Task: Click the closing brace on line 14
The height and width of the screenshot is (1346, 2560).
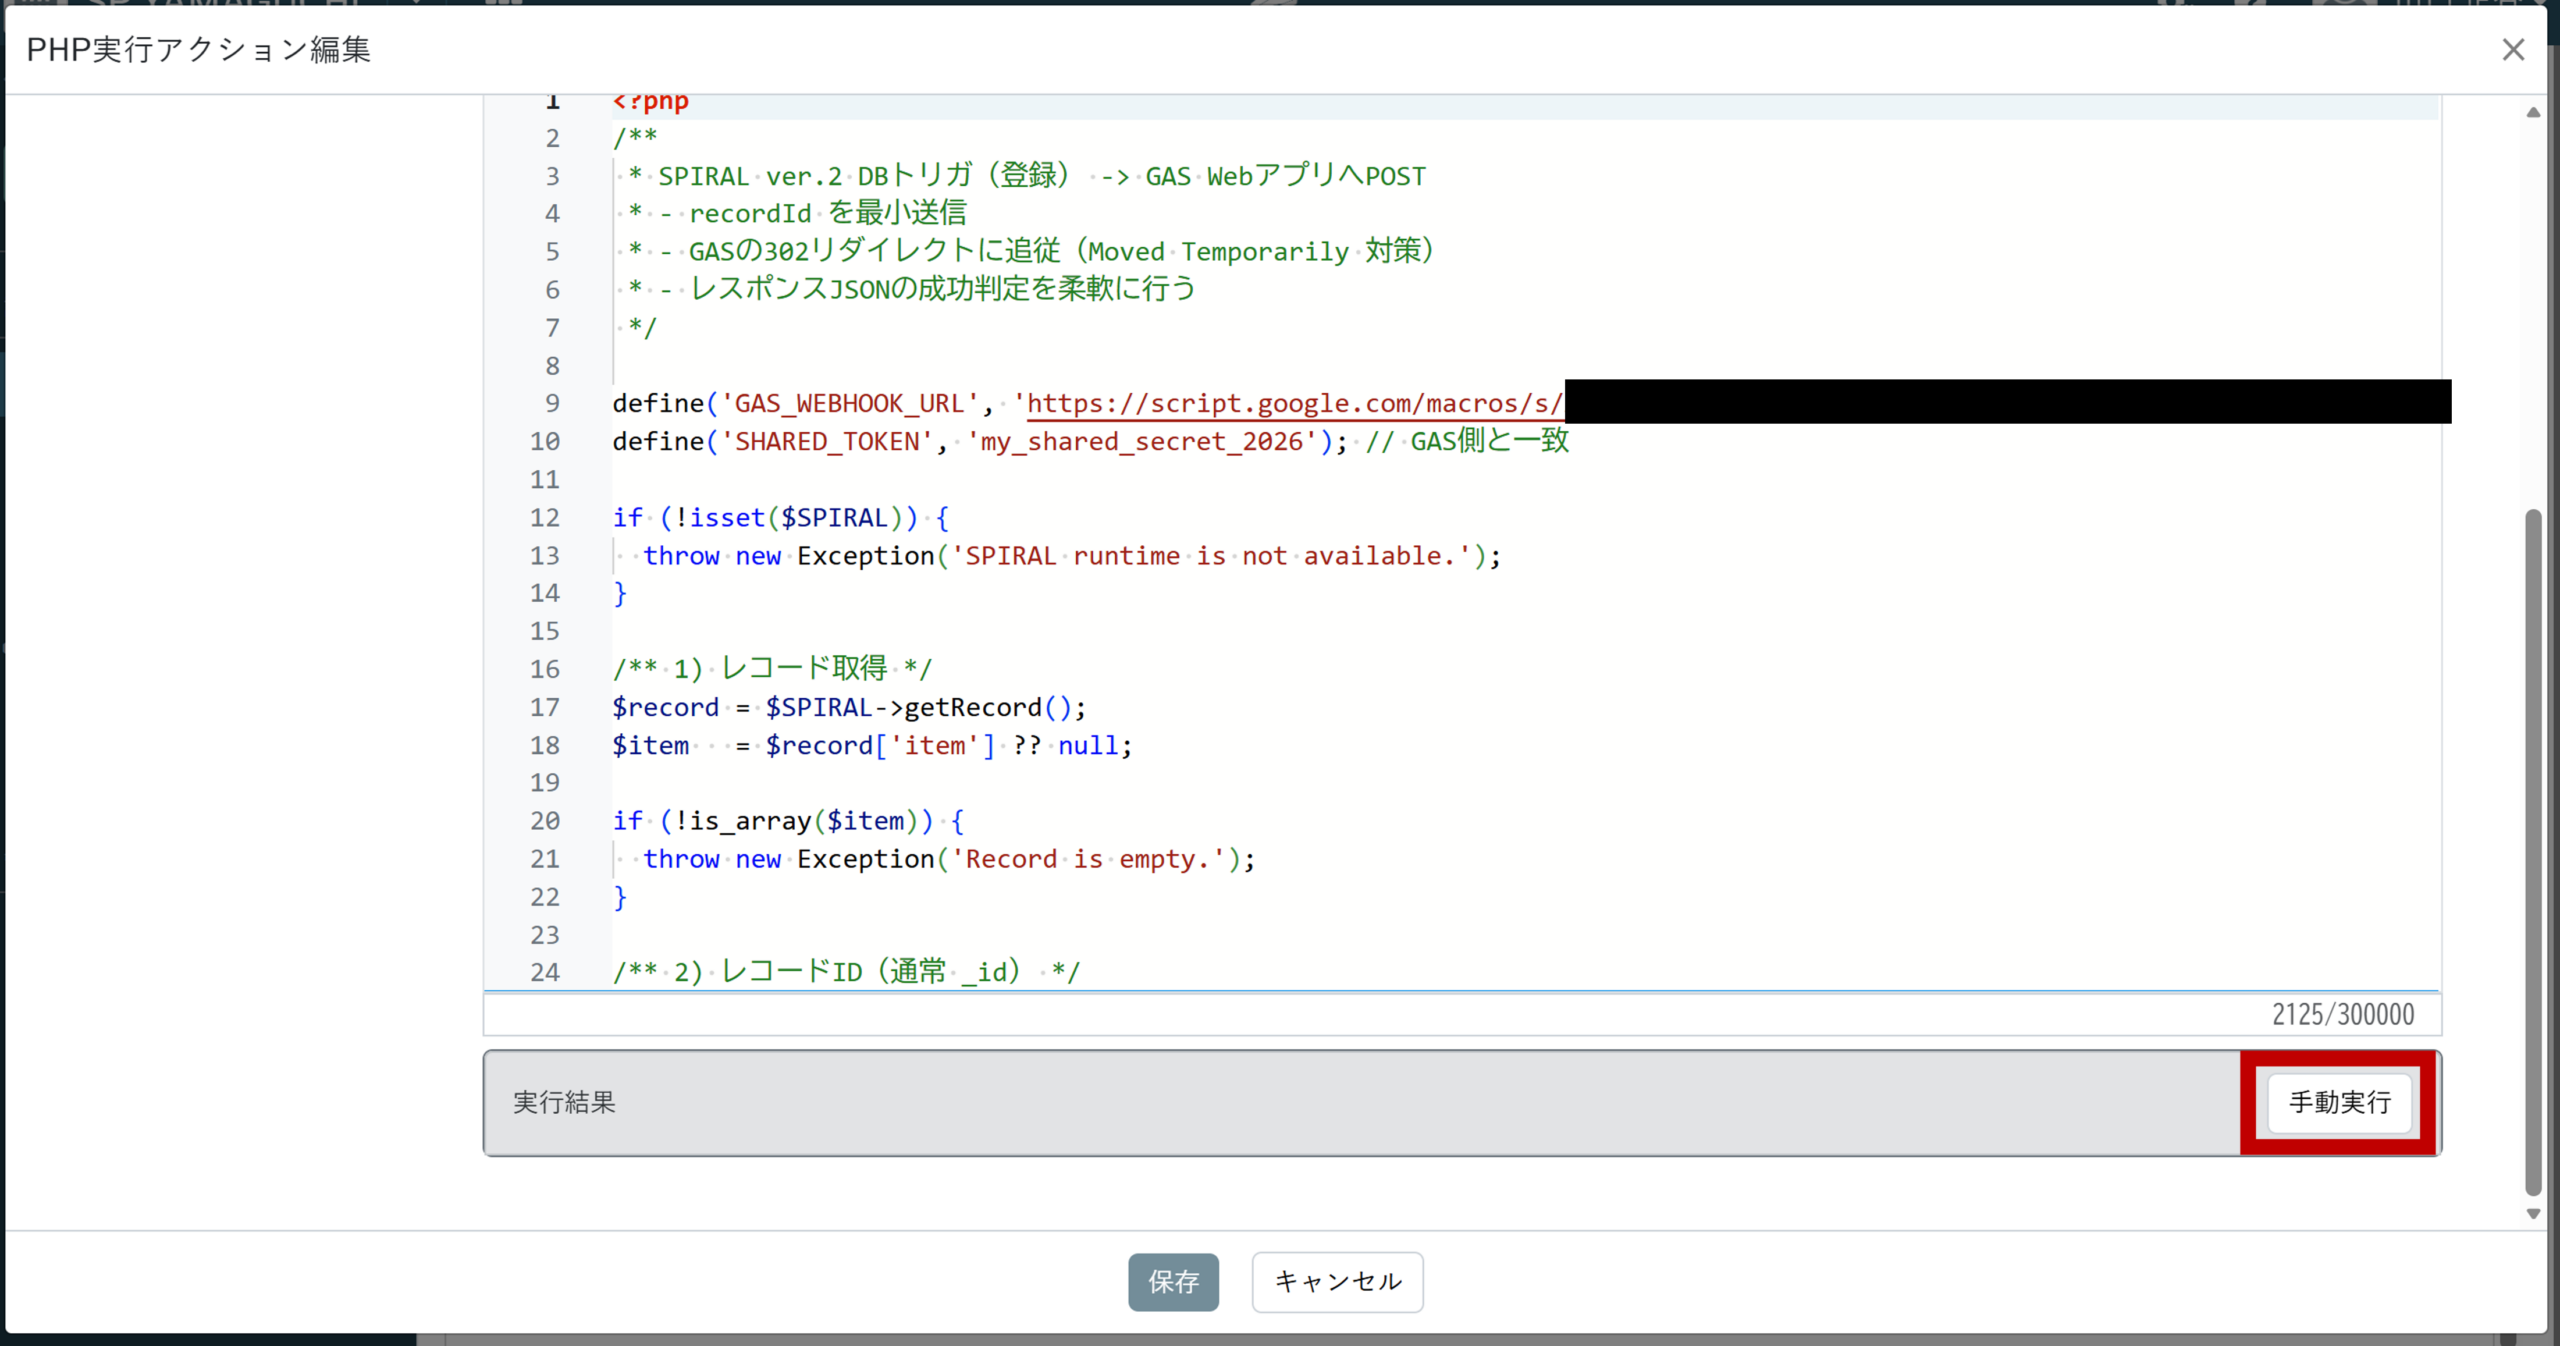Action: point(620,593)
